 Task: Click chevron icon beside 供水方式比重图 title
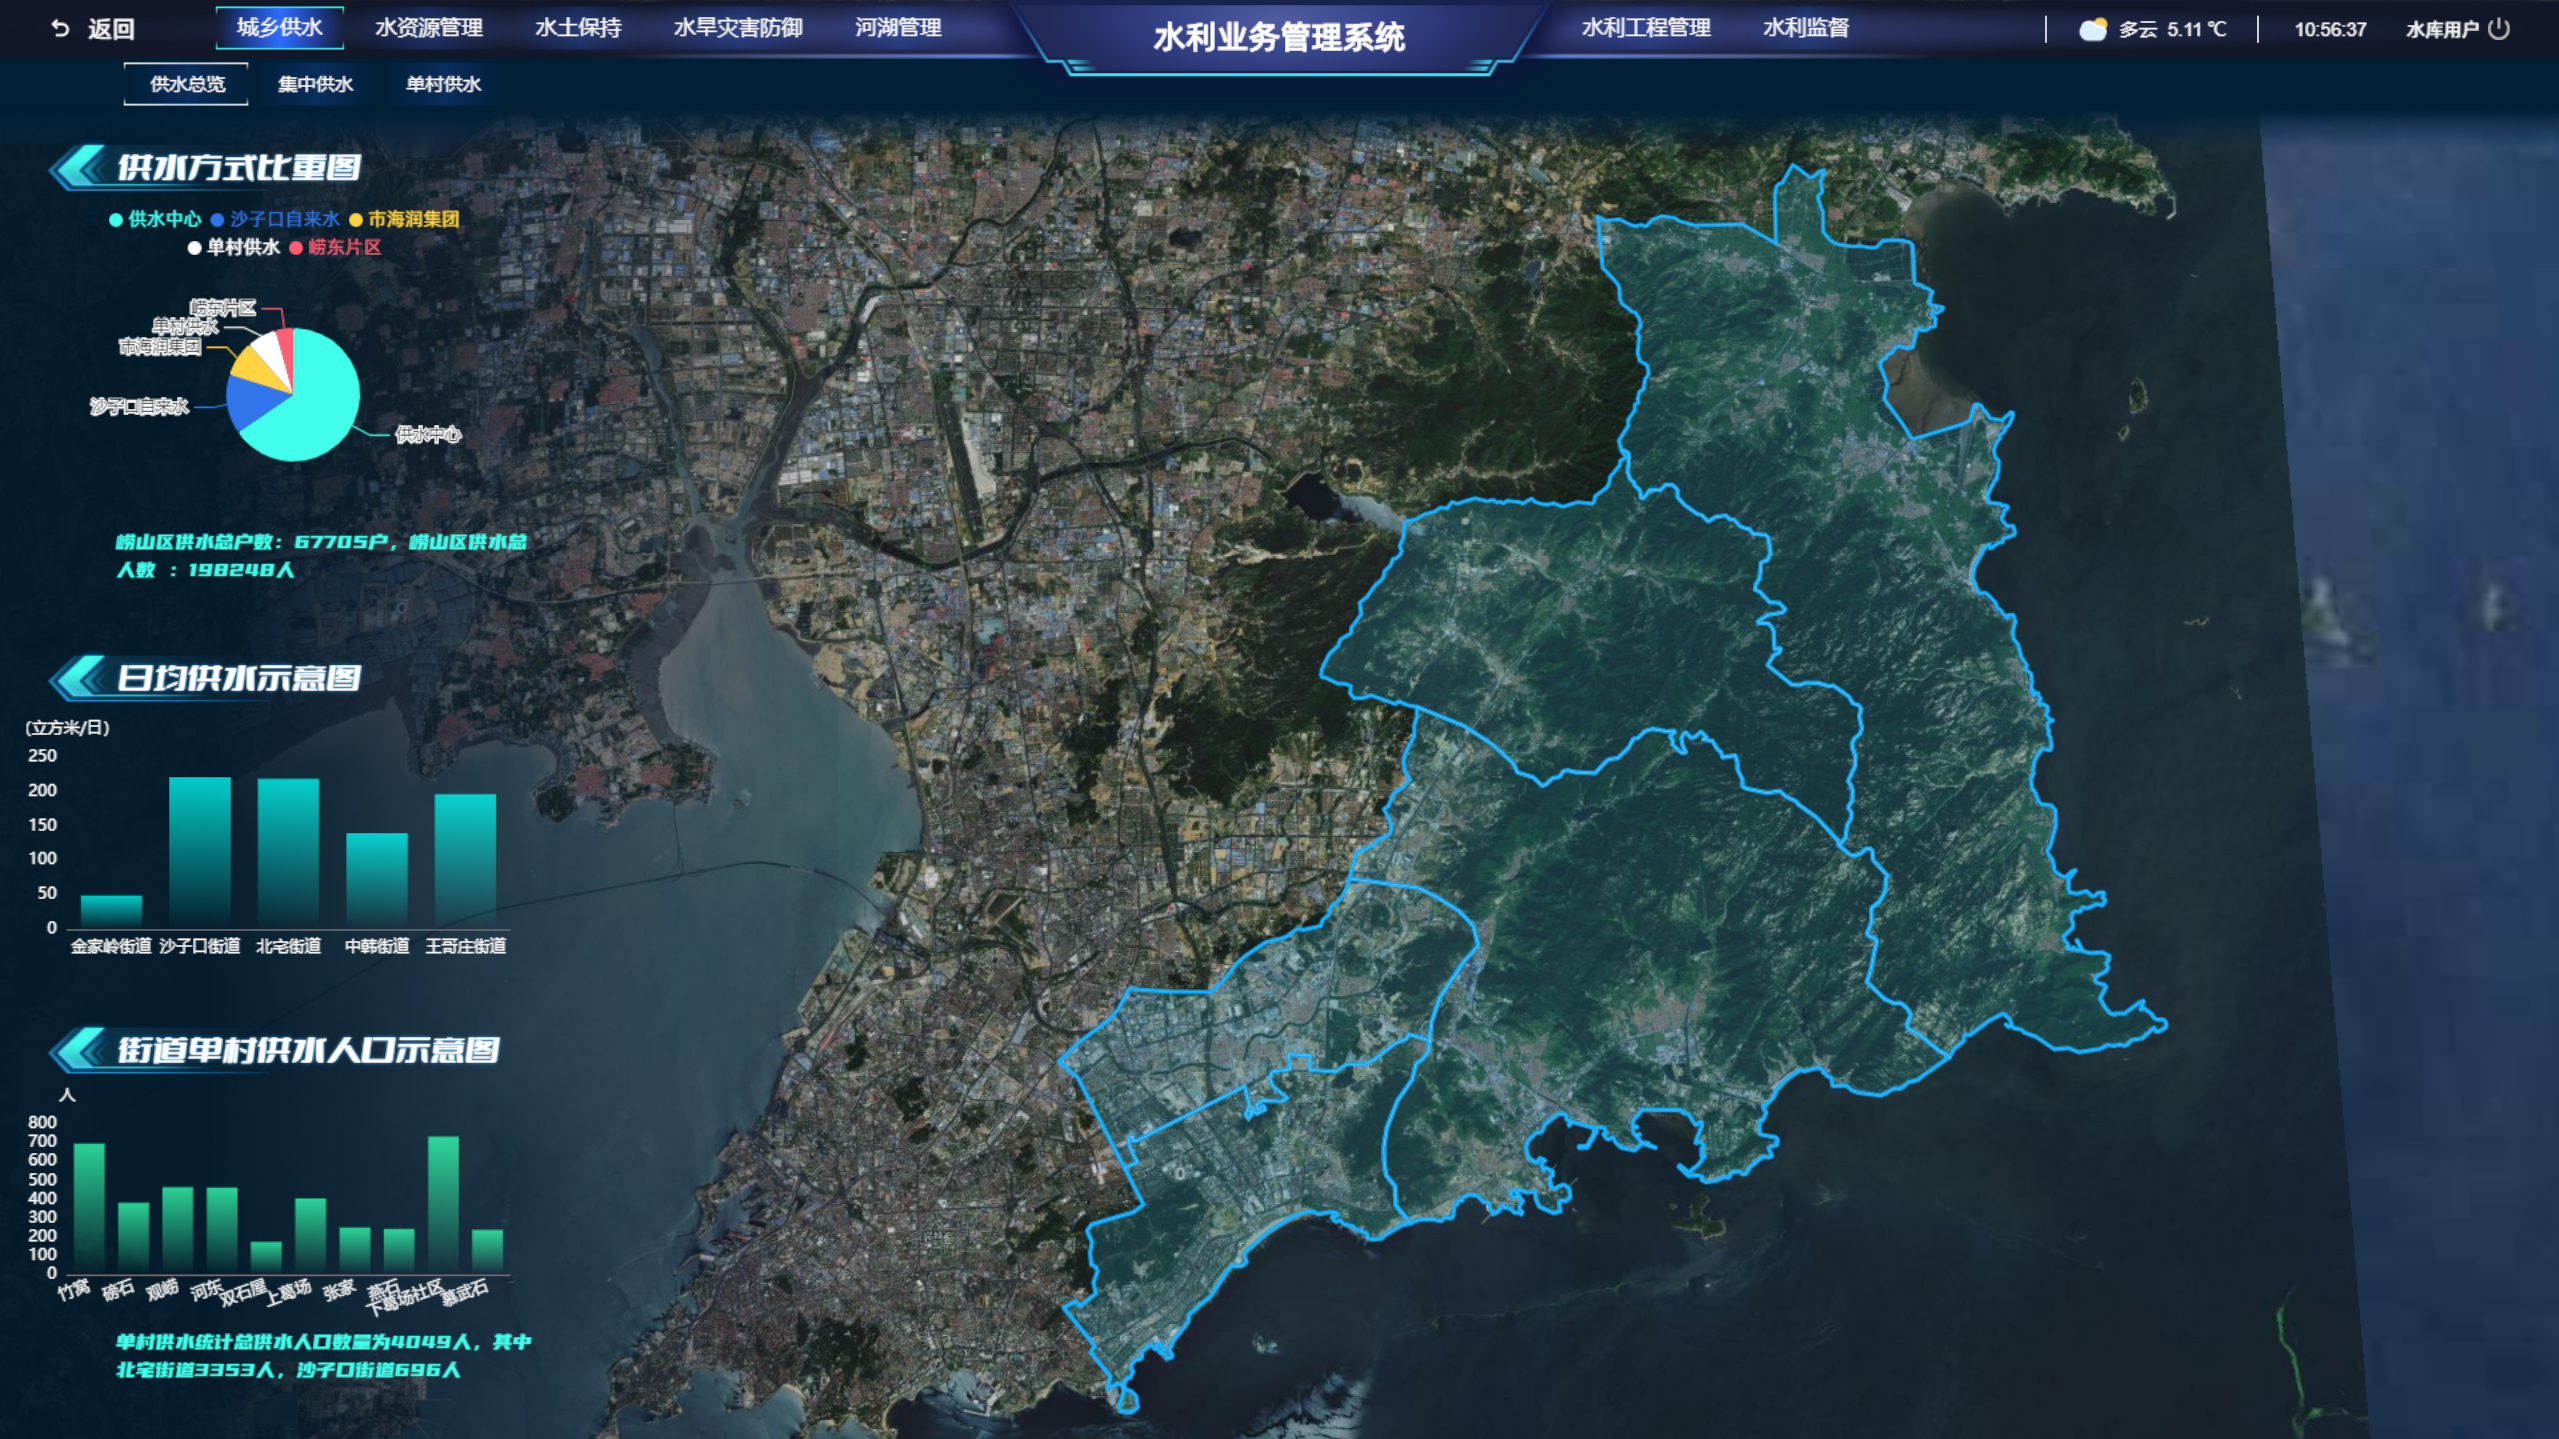click(78, 167)
